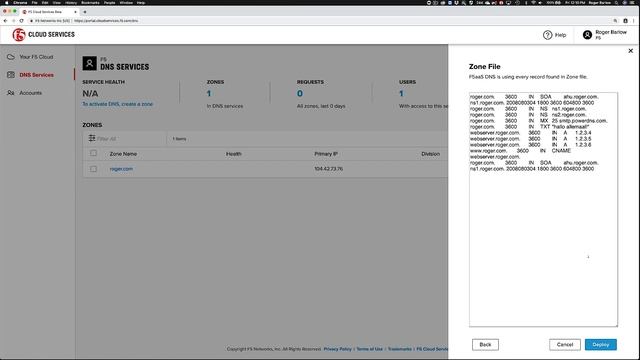Open Your F5 Cloud in sidebar
The height and width of the screenshot is (360, 640).
click(x=36, y=57)
